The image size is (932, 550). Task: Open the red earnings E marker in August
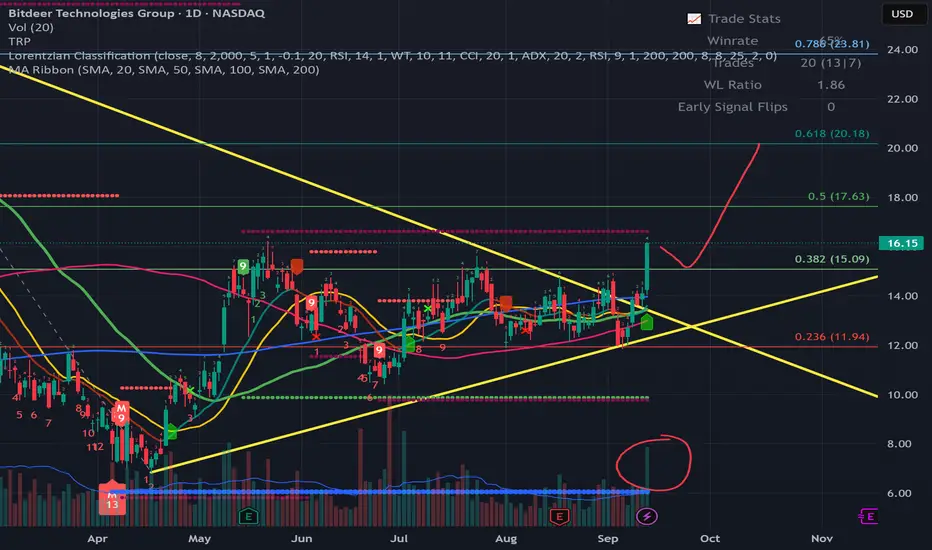(559, 516)
